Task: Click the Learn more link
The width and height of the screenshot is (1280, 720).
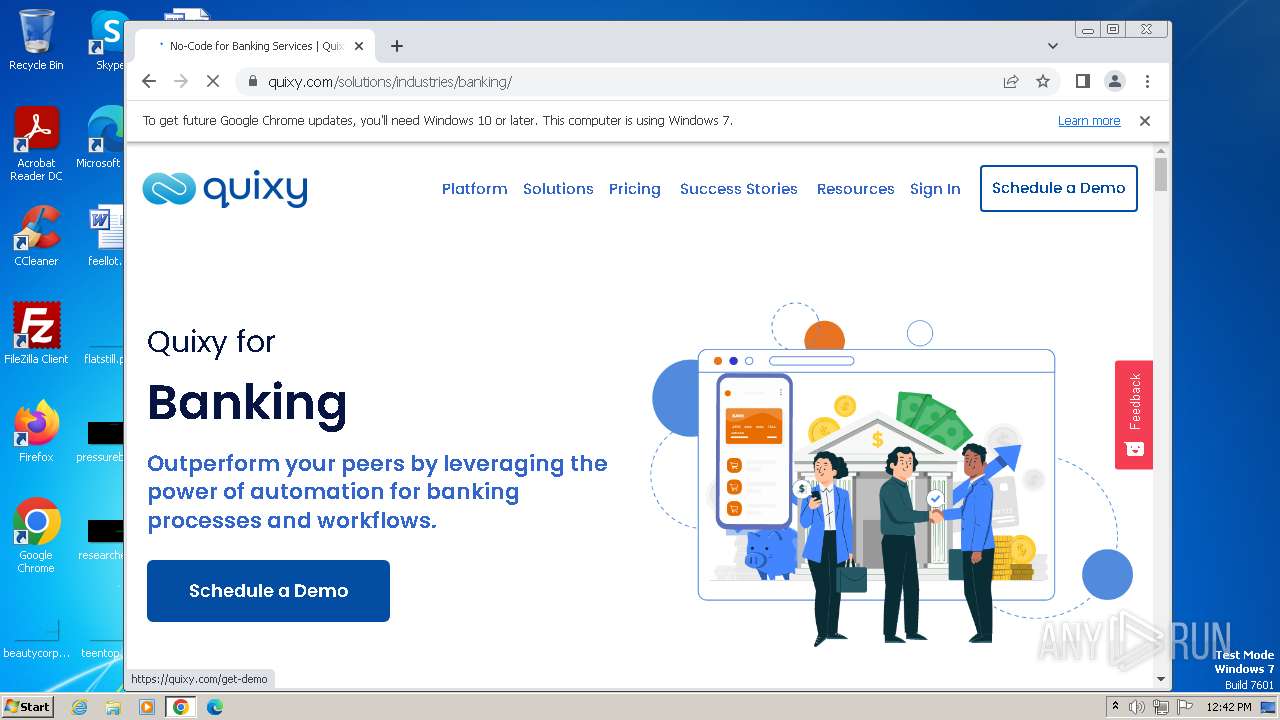Action: pyautogui.click(x=1089, y=121)
